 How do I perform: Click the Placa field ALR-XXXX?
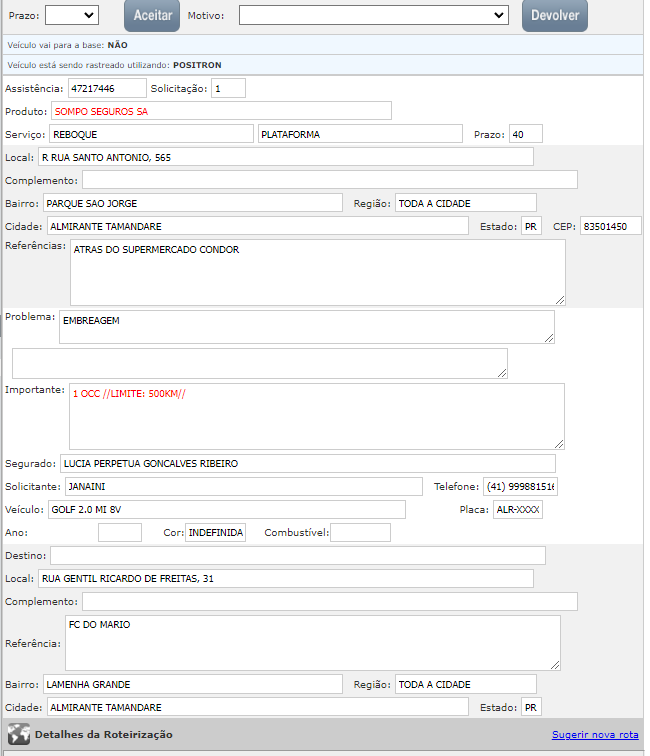(x=518, y=510)
